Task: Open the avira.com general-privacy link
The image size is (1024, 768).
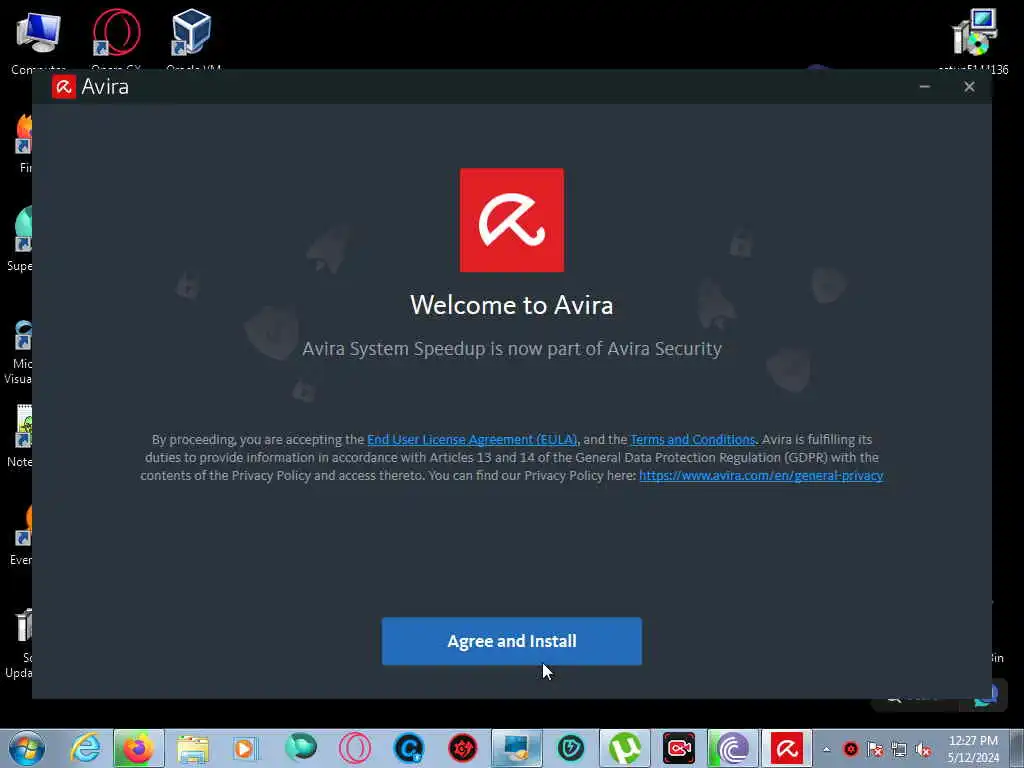Action: (761, 475)
